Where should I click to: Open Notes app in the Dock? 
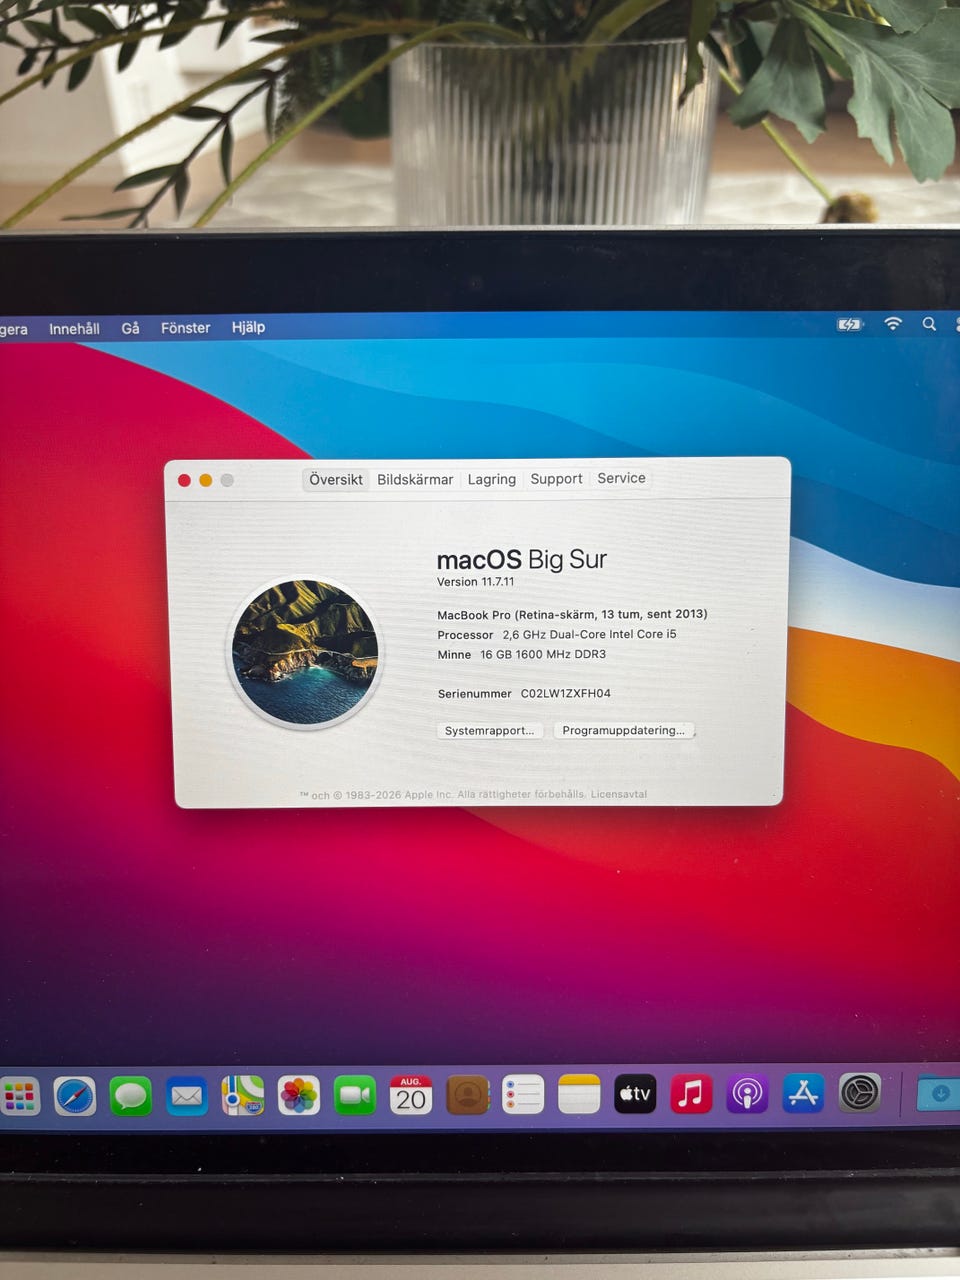point(579,1094)
